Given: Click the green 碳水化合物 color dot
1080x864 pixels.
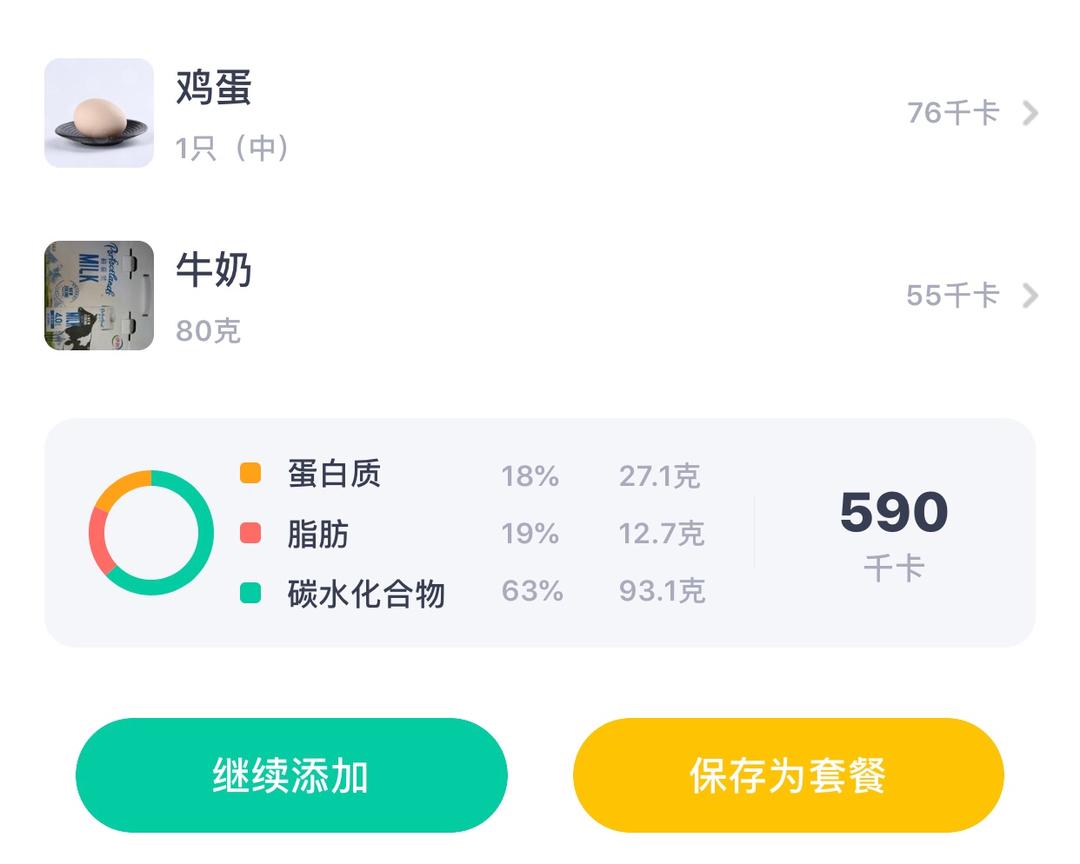Looking at the screenshot, I should point(250,593).
